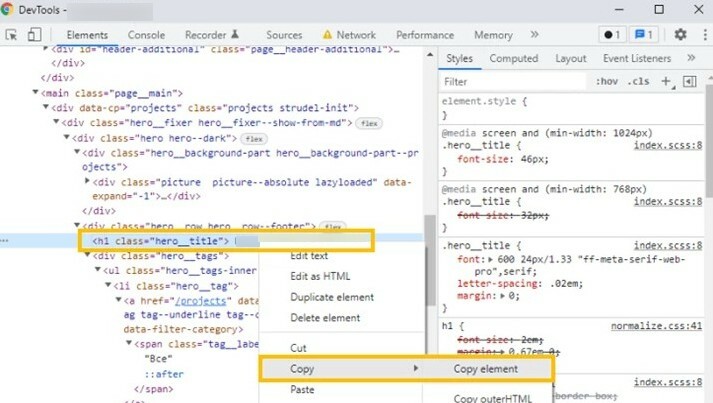This screenshot has height=403, width=713.
Task: Choose Duplicate element from context menu
Action: tap(332, 297)
